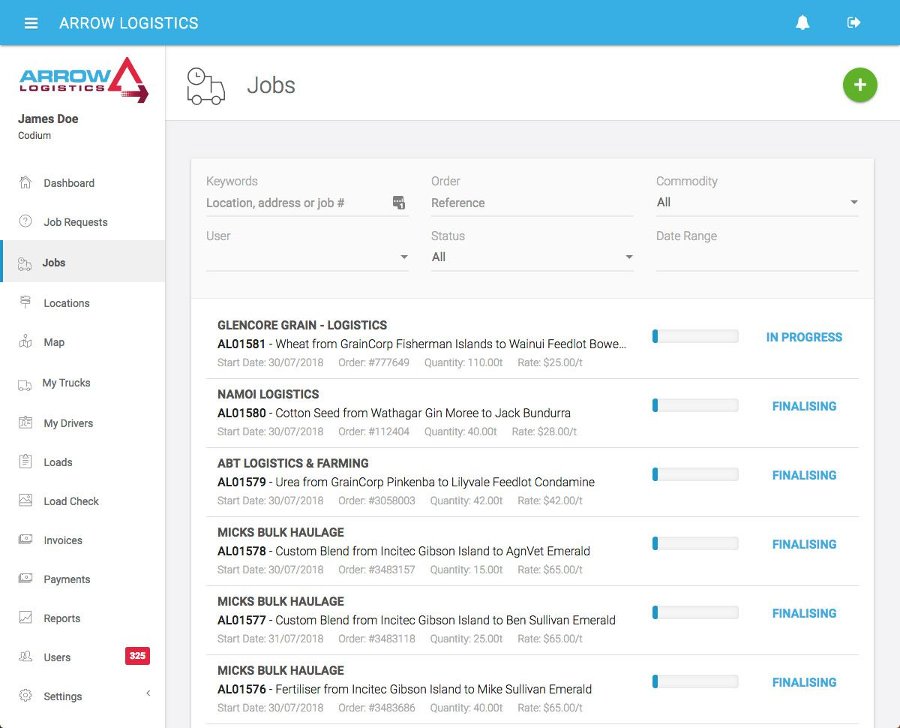Image resolution: width=900 pixels, height=728 pixels.
Task: Click the 325 Users badge
Action: point(137,656)
